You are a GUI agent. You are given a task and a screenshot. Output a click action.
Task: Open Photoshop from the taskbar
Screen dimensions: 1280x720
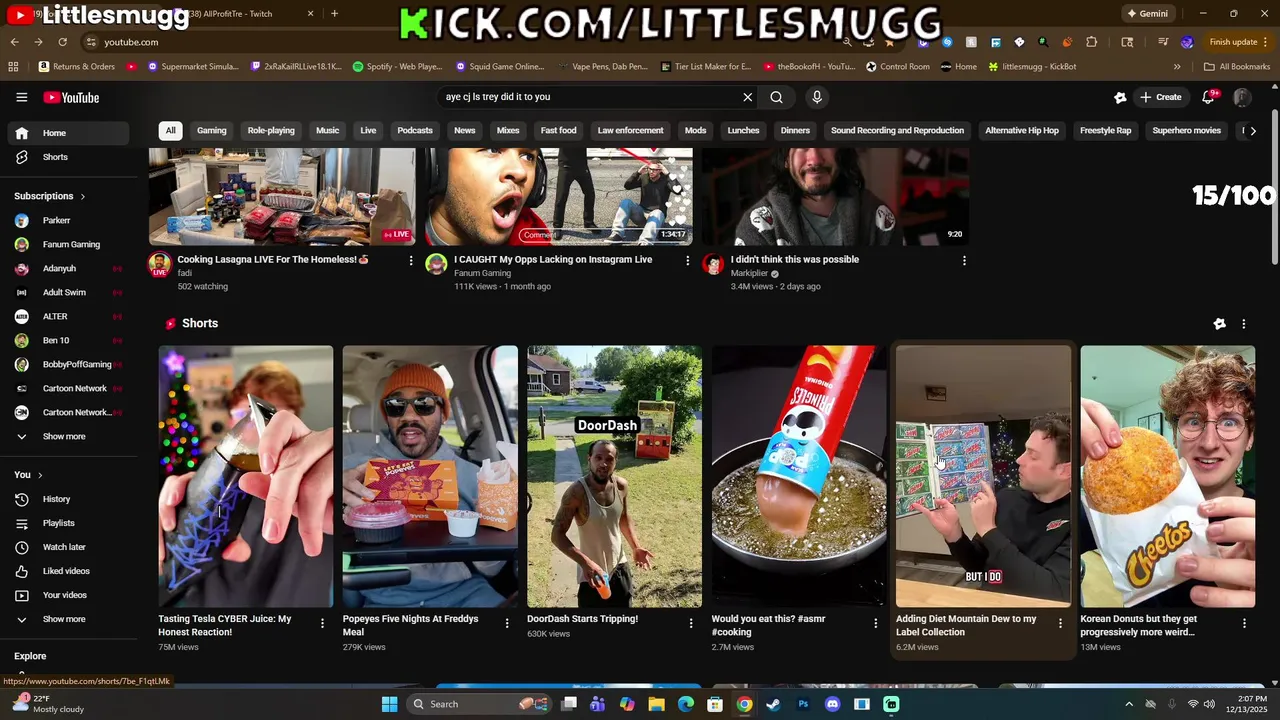pos(803,704)
